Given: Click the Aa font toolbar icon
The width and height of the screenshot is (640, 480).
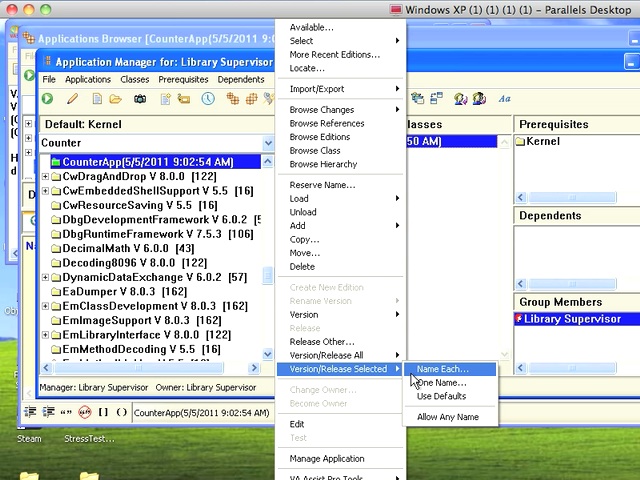Looking at the screenshot, I should pos(504,98).
